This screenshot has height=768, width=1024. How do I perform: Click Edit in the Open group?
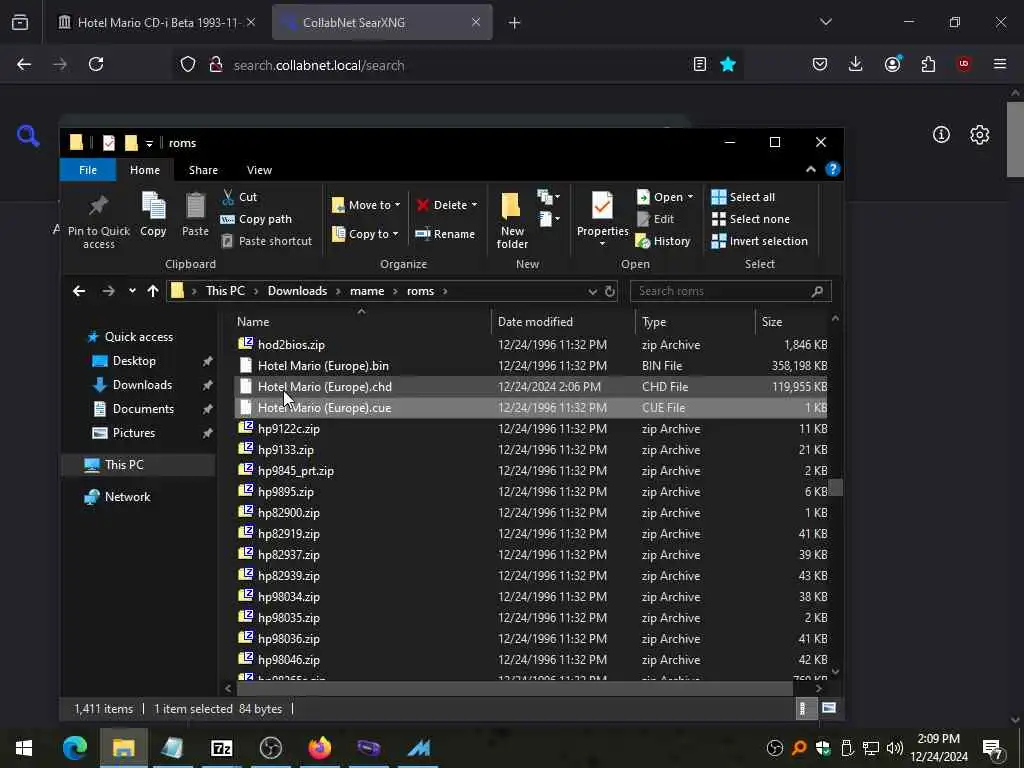(655, 219)
